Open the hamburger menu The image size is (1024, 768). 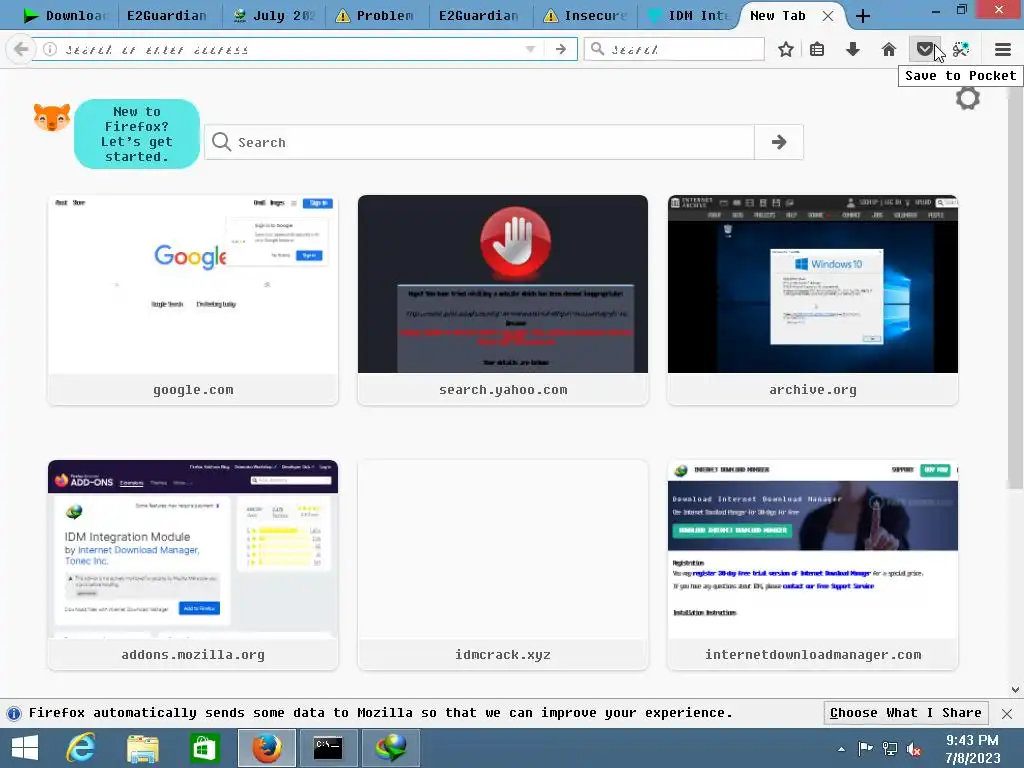[x=1003, y=49]
